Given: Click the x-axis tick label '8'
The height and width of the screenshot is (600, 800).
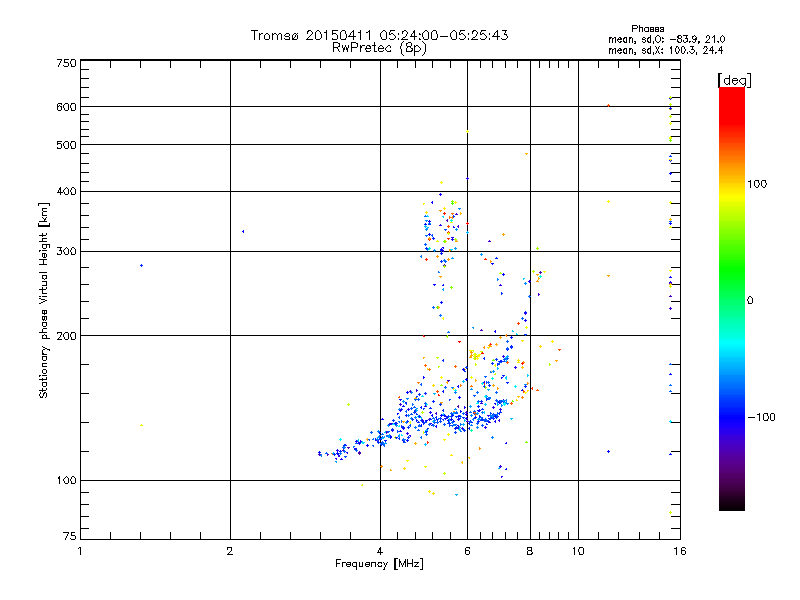Looking at the screenshot, I should point(530,551).
